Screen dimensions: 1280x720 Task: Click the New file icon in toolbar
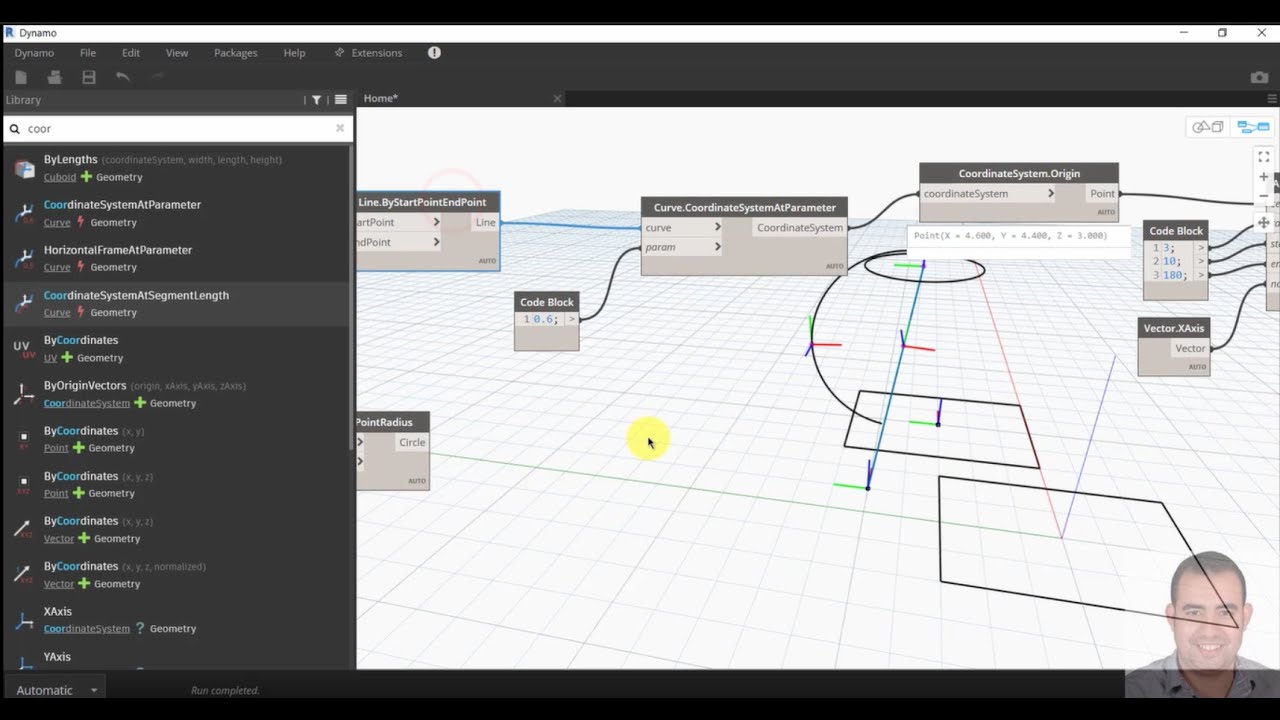(21, 77)
